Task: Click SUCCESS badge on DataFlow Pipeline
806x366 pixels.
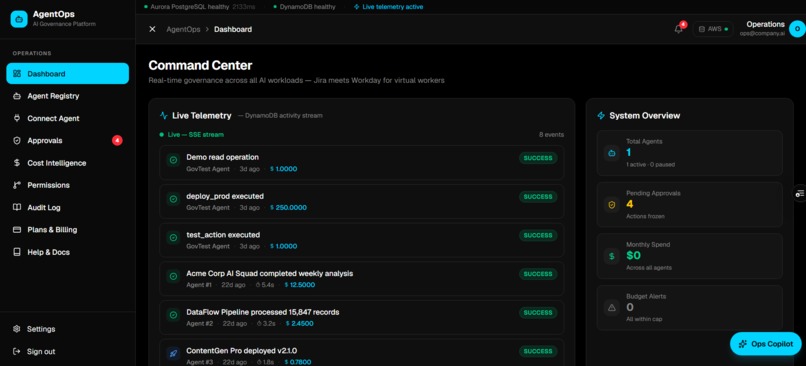Action: pos(538,313)
